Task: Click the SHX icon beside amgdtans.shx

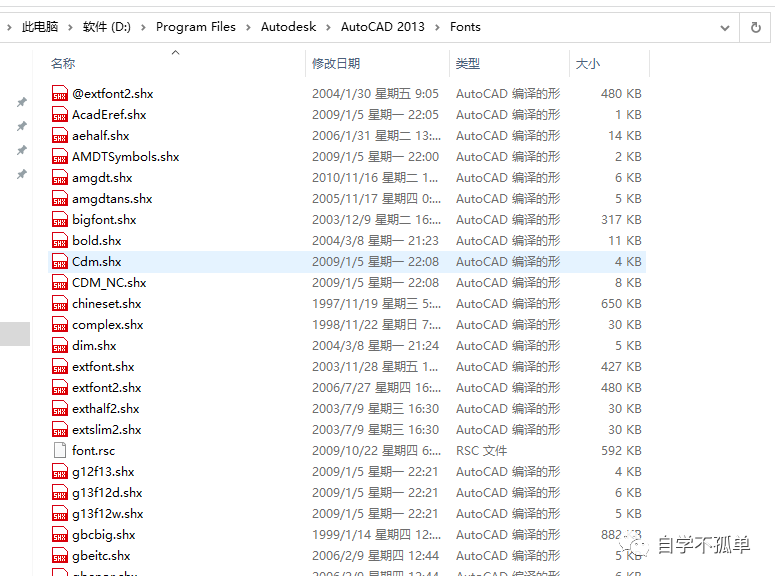Action: 60,199
